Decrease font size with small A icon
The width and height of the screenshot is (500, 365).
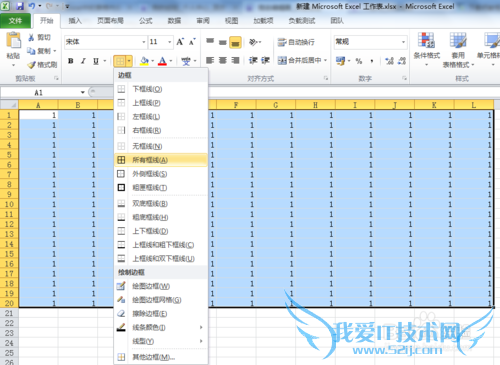[192, 42]
